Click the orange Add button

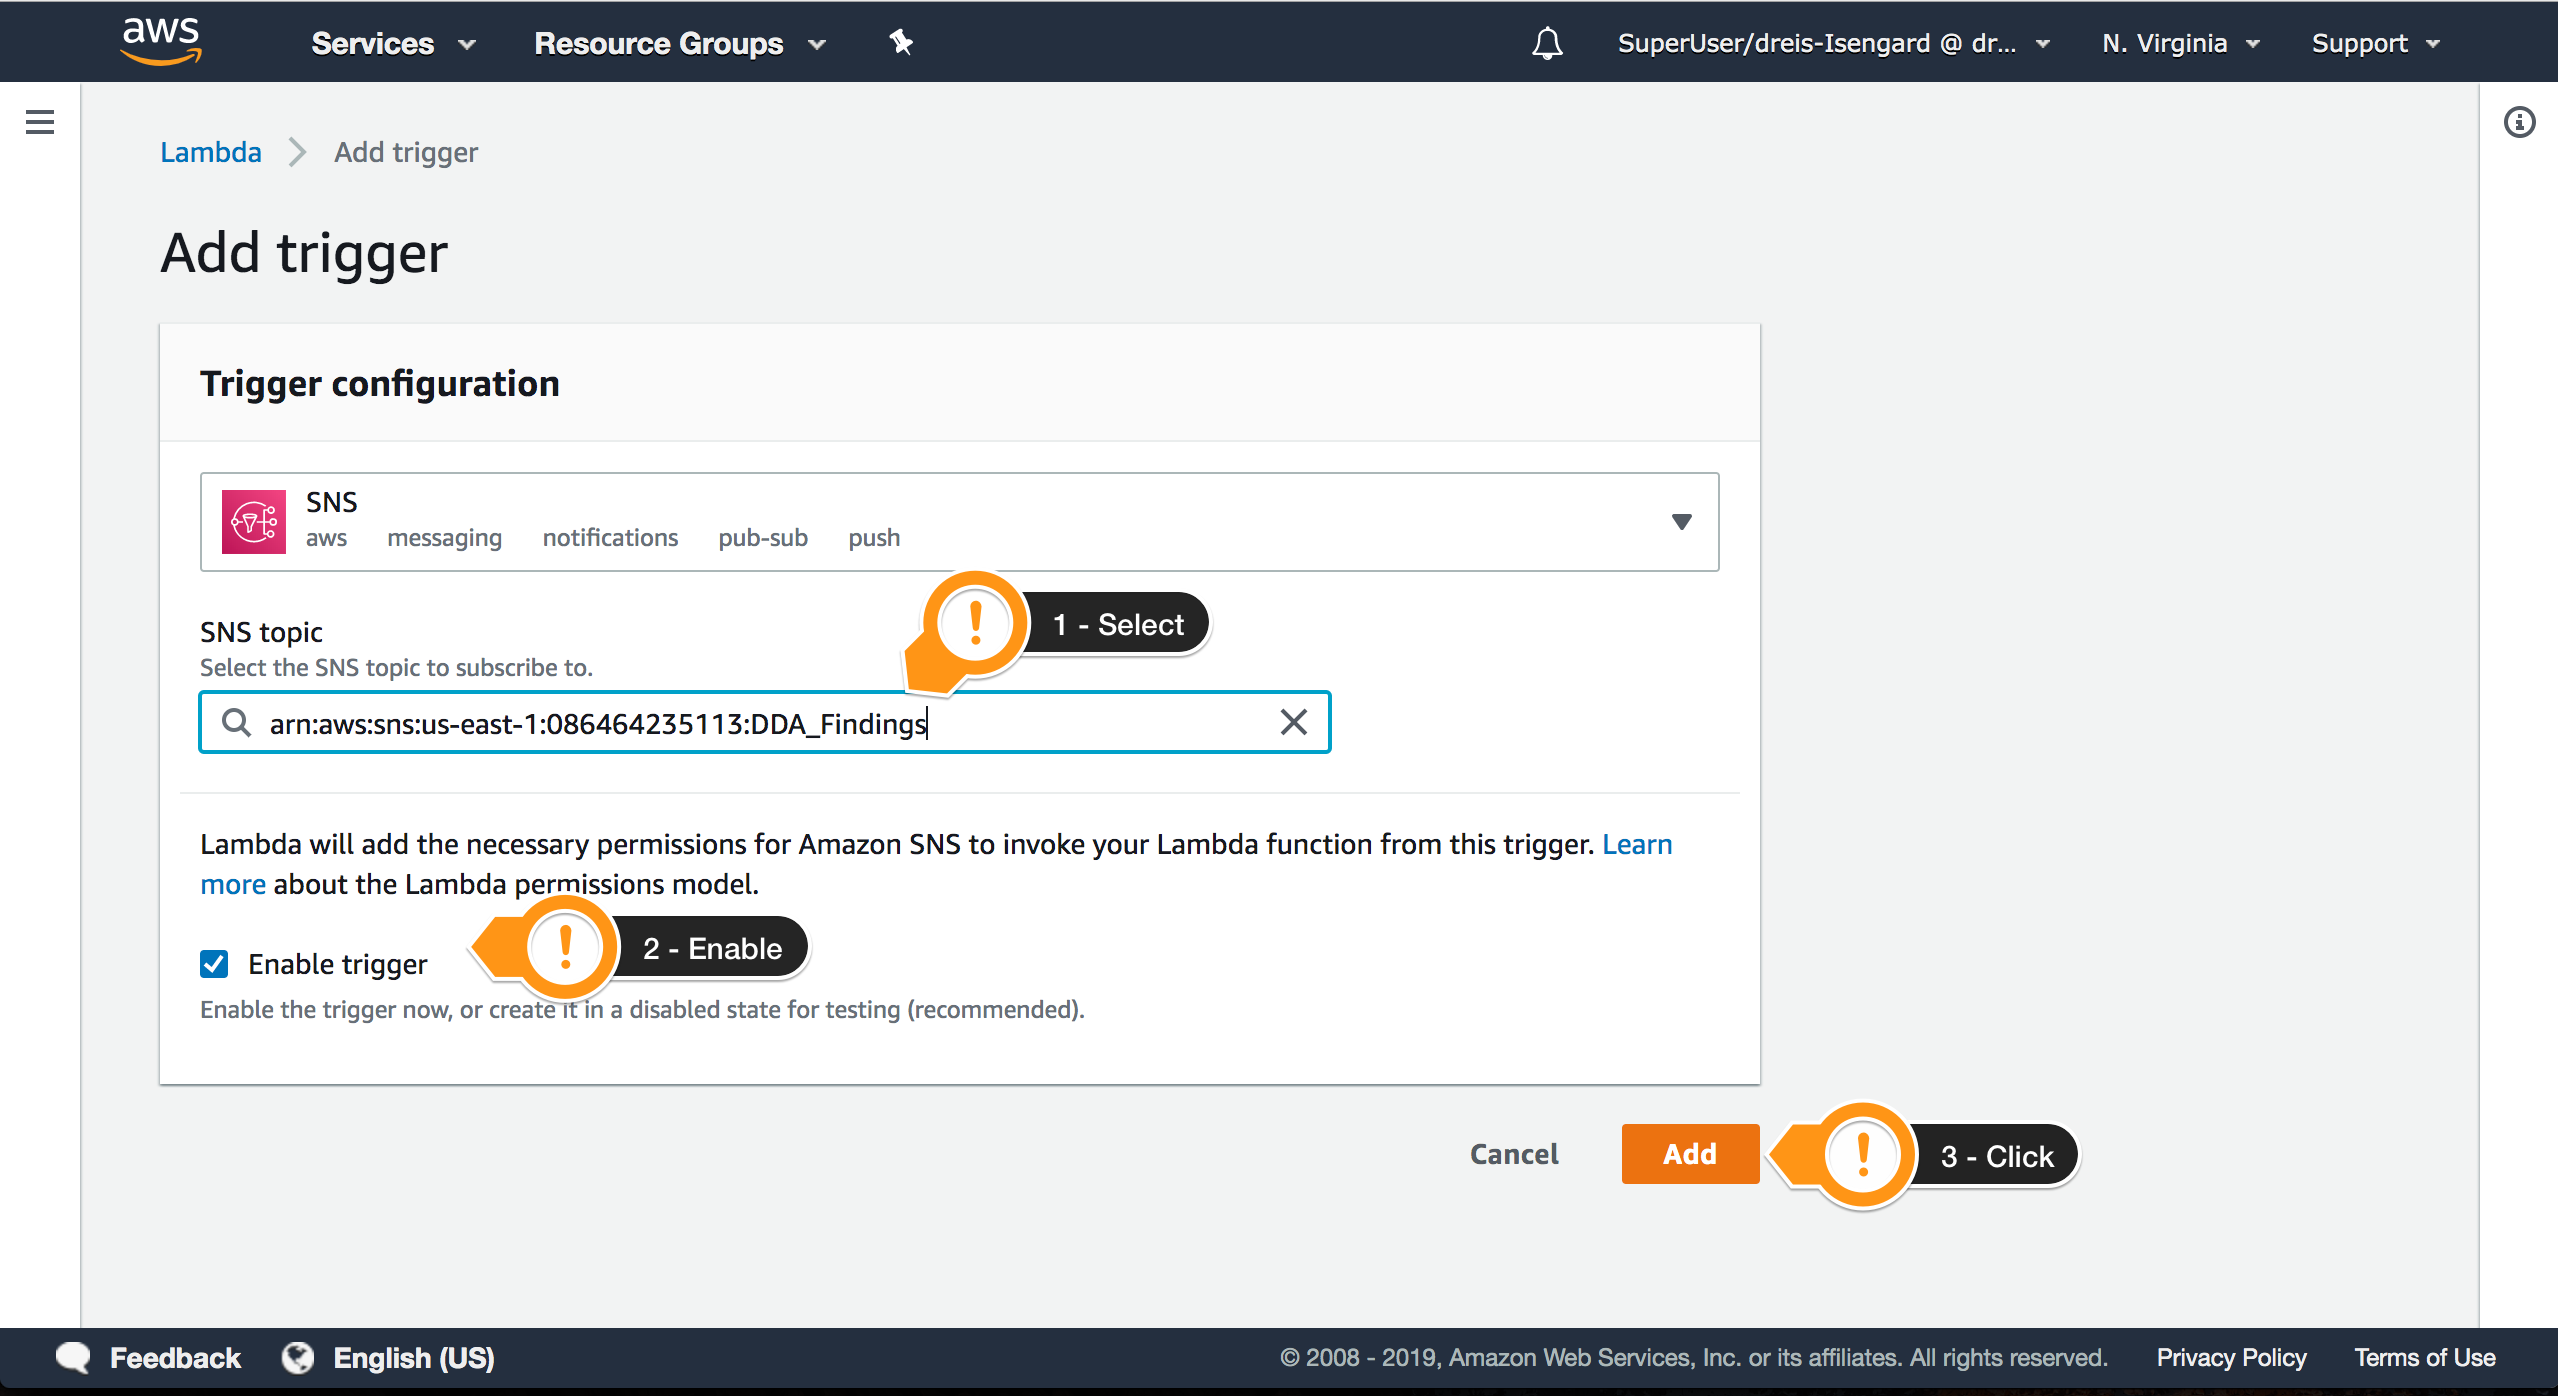(x=1690, y=1154)
